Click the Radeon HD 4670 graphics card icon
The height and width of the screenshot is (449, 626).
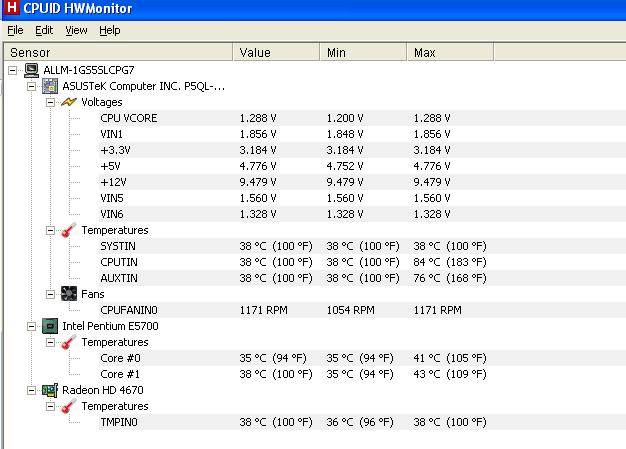point(50,390)
